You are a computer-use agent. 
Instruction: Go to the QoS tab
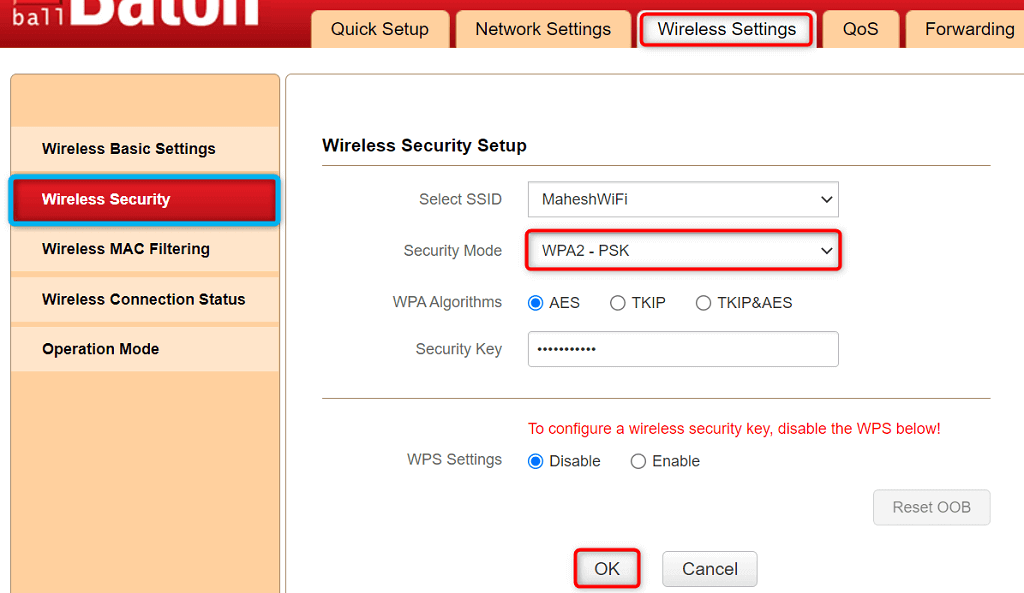tap(860, 29)
